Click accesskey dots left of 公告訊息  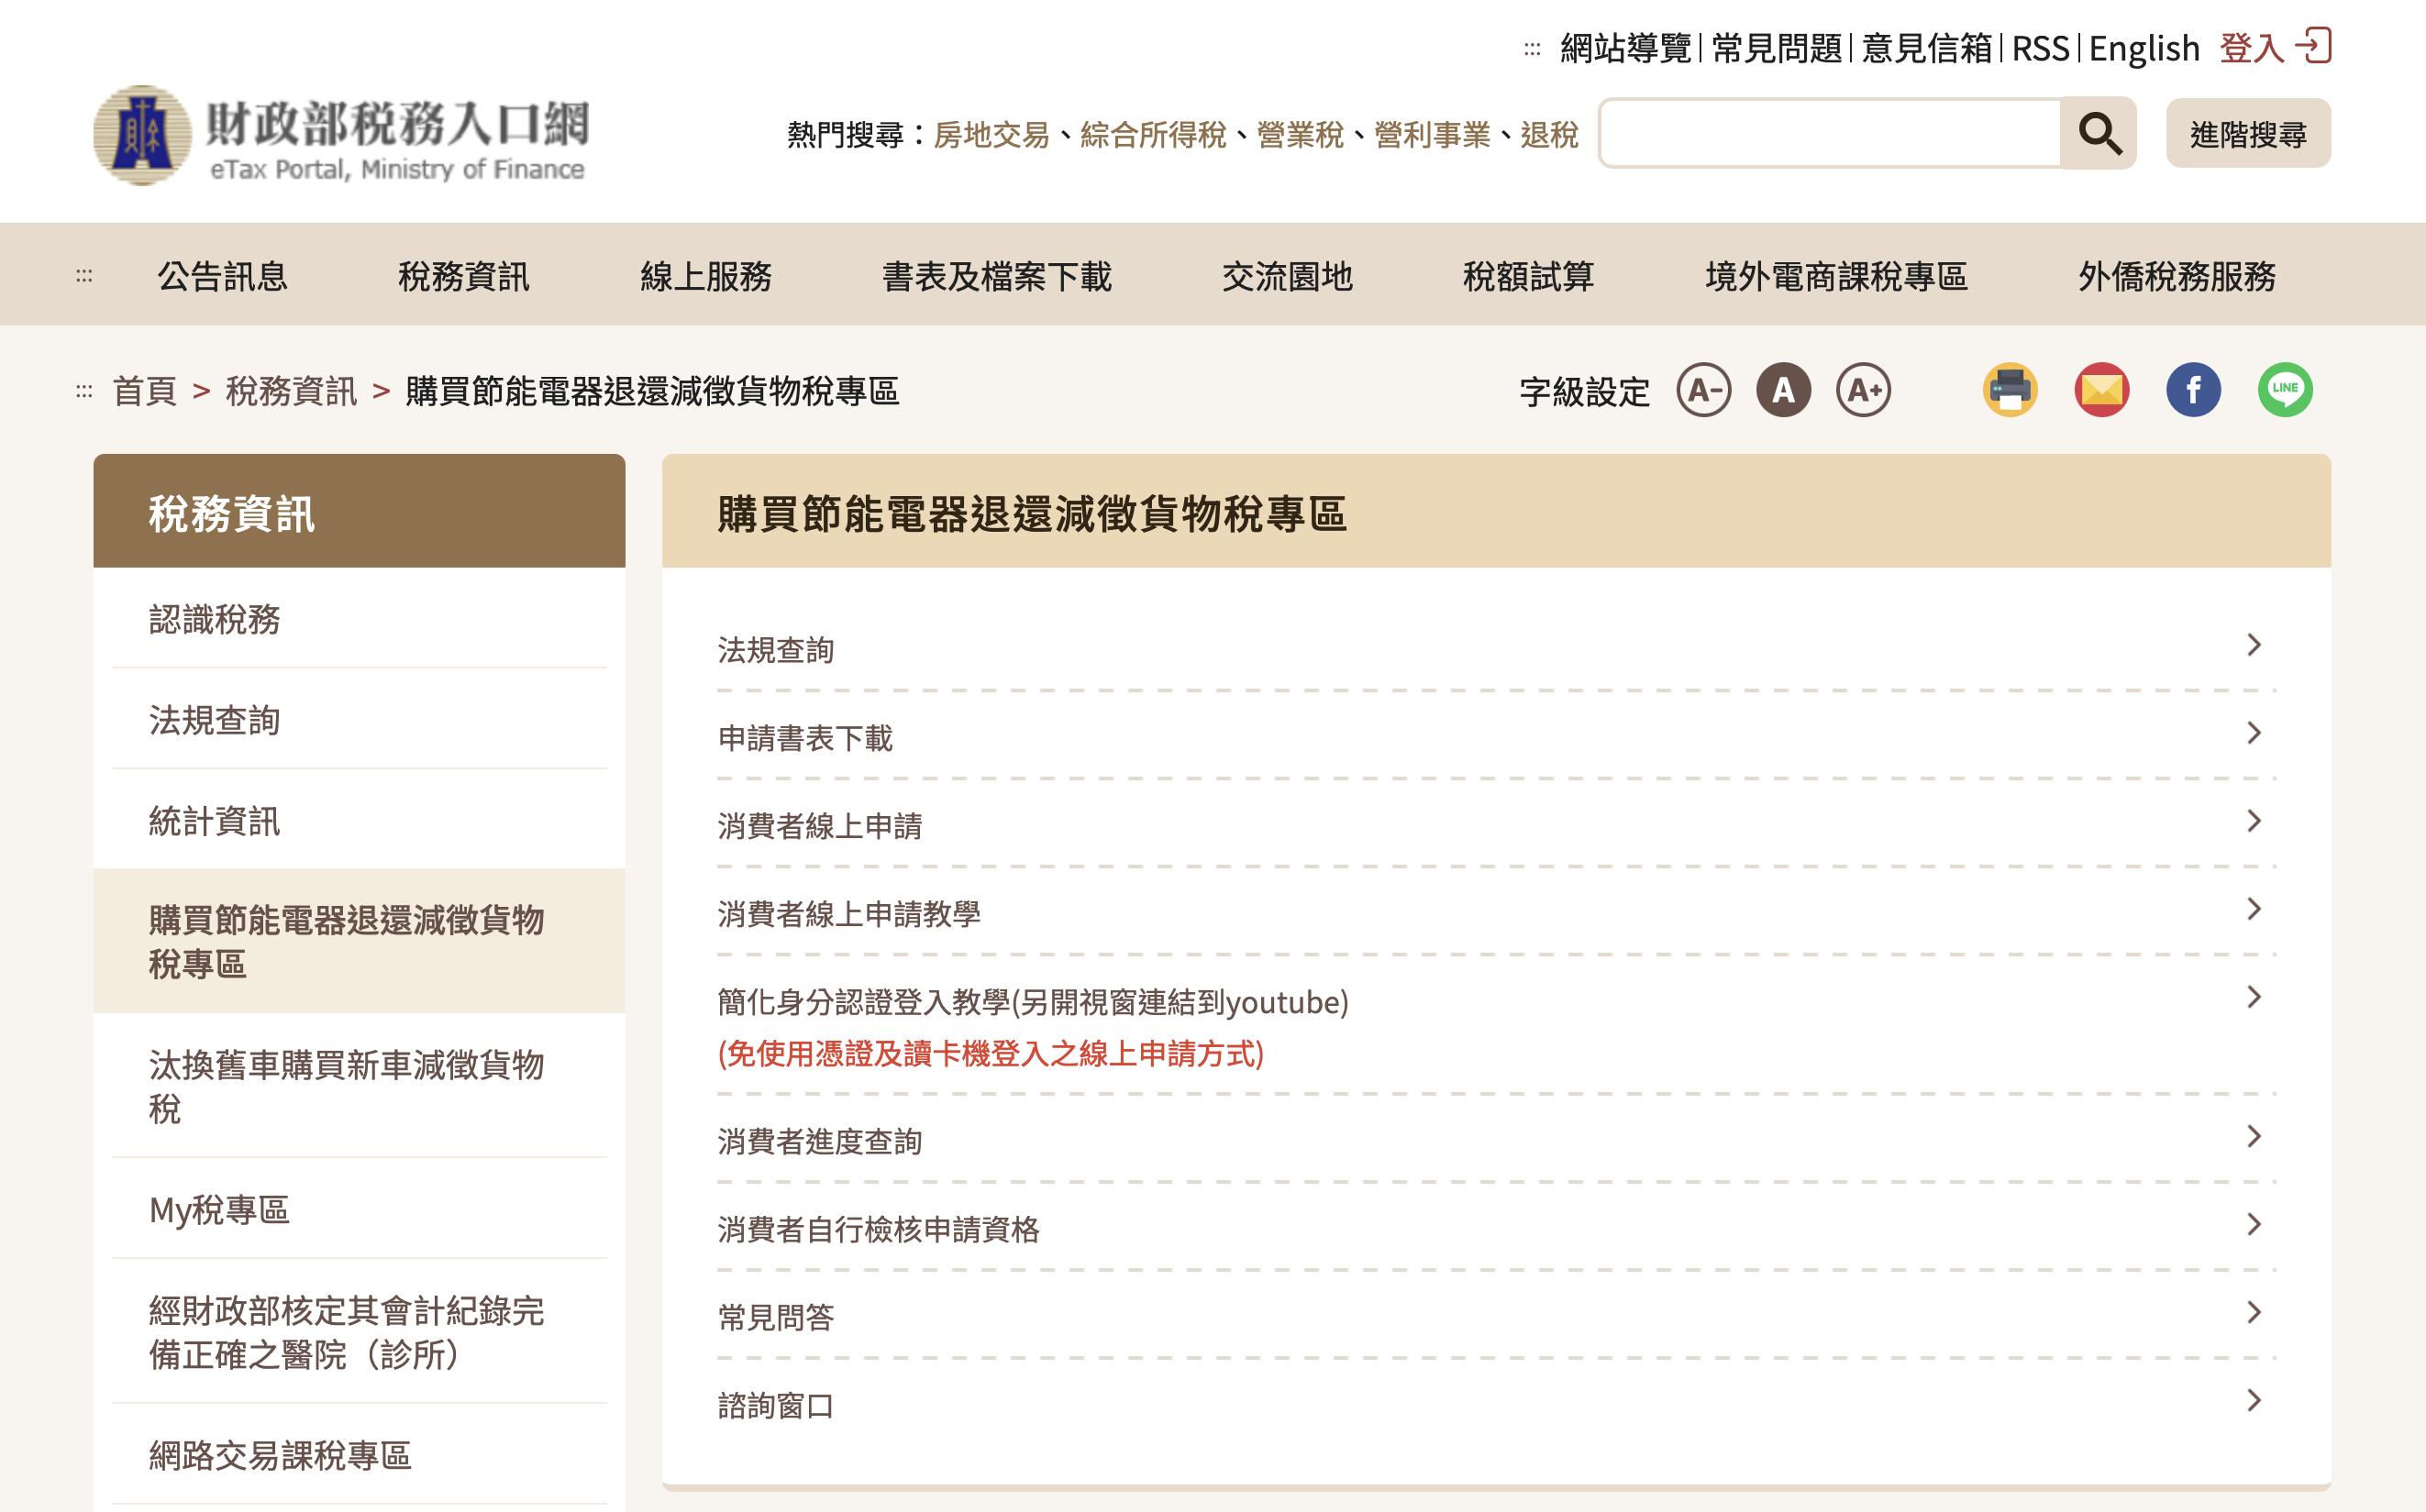pos(84,276)
